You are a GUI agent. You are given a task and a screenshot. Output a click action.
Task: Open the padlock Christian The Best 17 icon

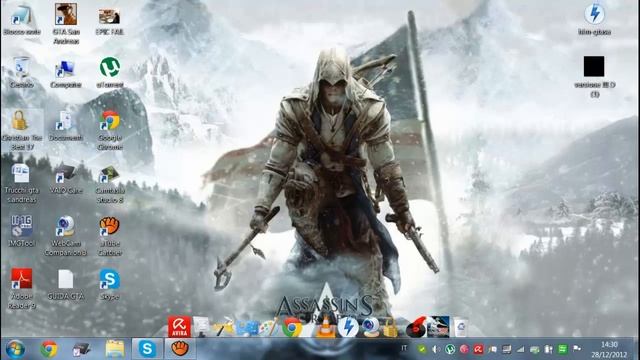[x=22, y=129]
